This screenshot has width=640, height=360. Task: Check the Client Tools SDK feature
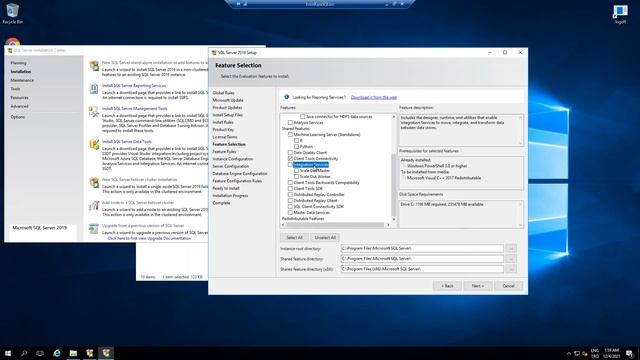pos(290,189)
